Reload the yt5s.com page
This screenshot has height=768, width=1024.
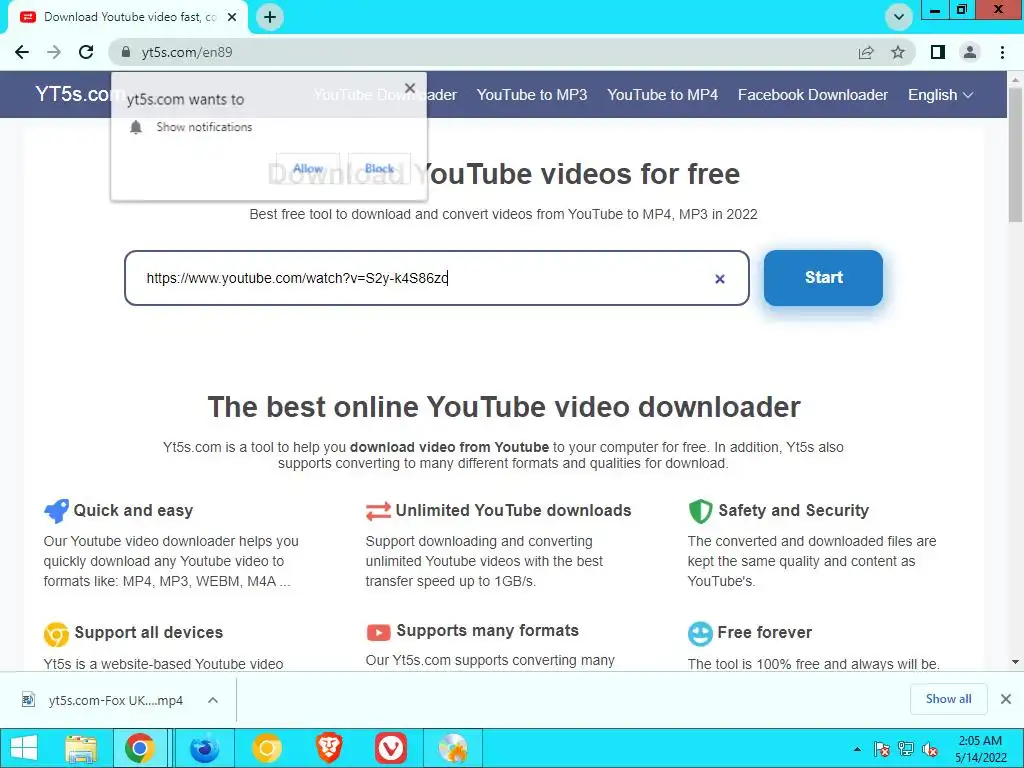click(86, 52)
